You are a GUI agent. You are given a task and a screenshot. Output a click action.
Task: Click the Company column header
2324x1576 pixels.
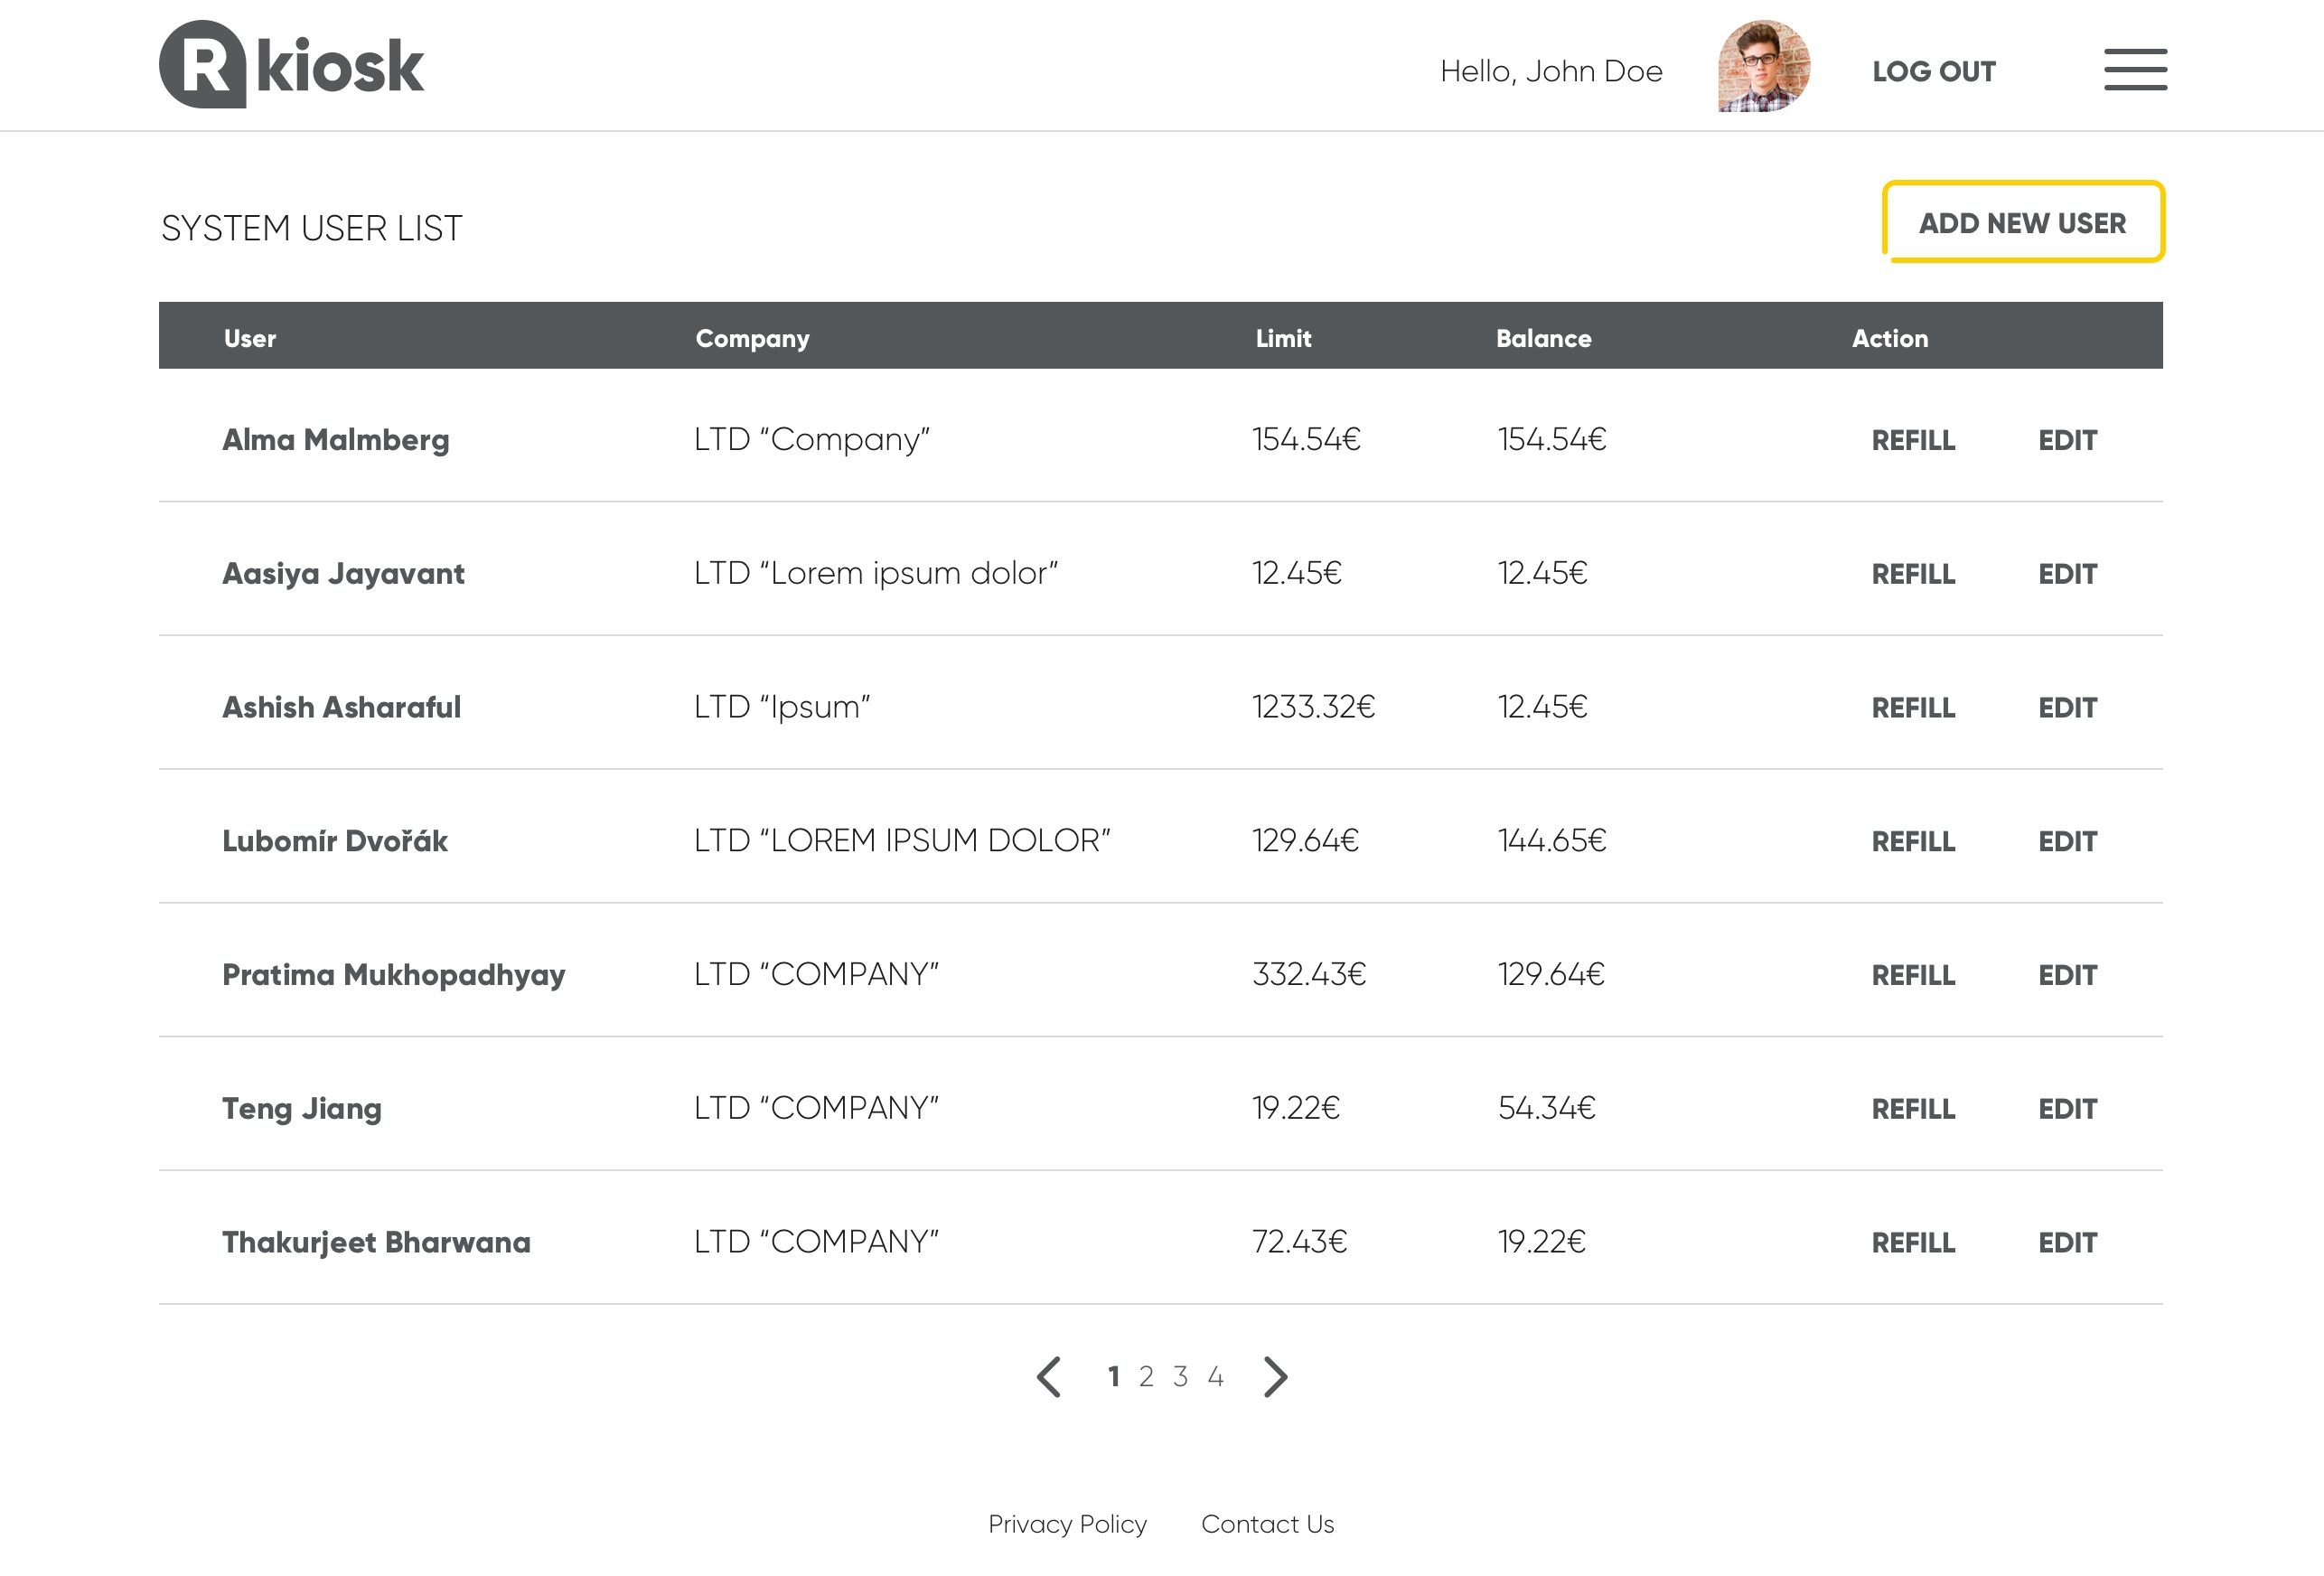(x=752, y=339)
